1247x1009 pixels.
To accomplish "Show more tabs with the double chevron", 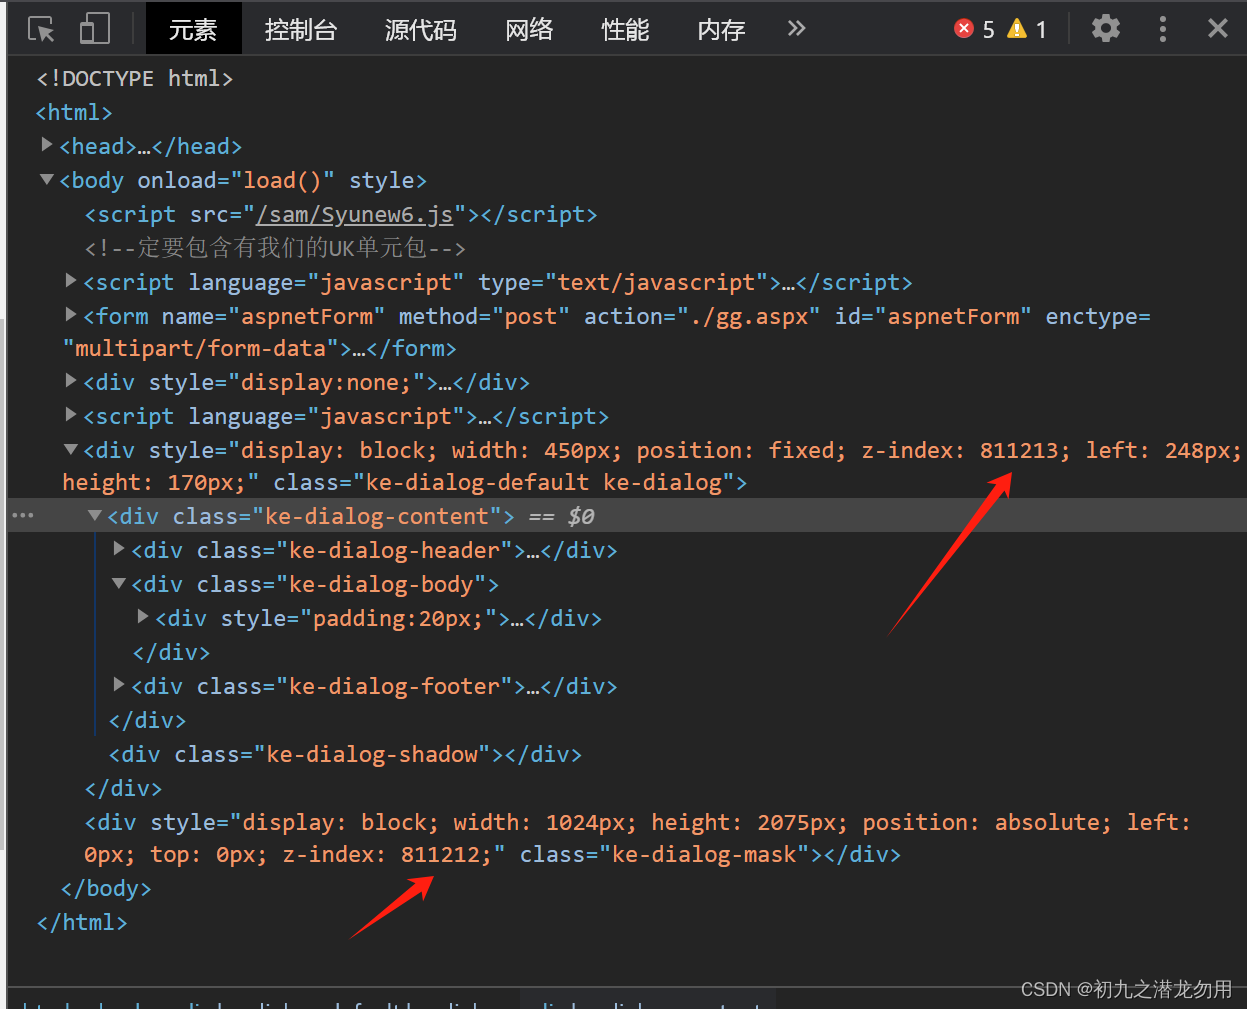I will 796,28.
